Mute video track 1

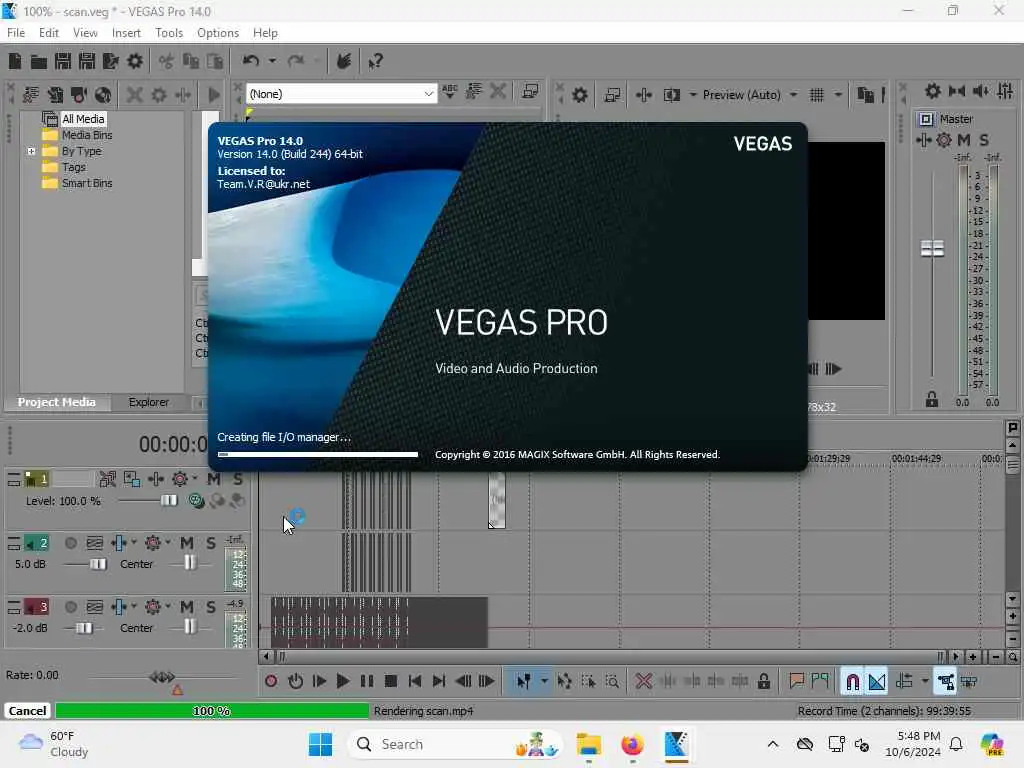click(x=214, y=479)
